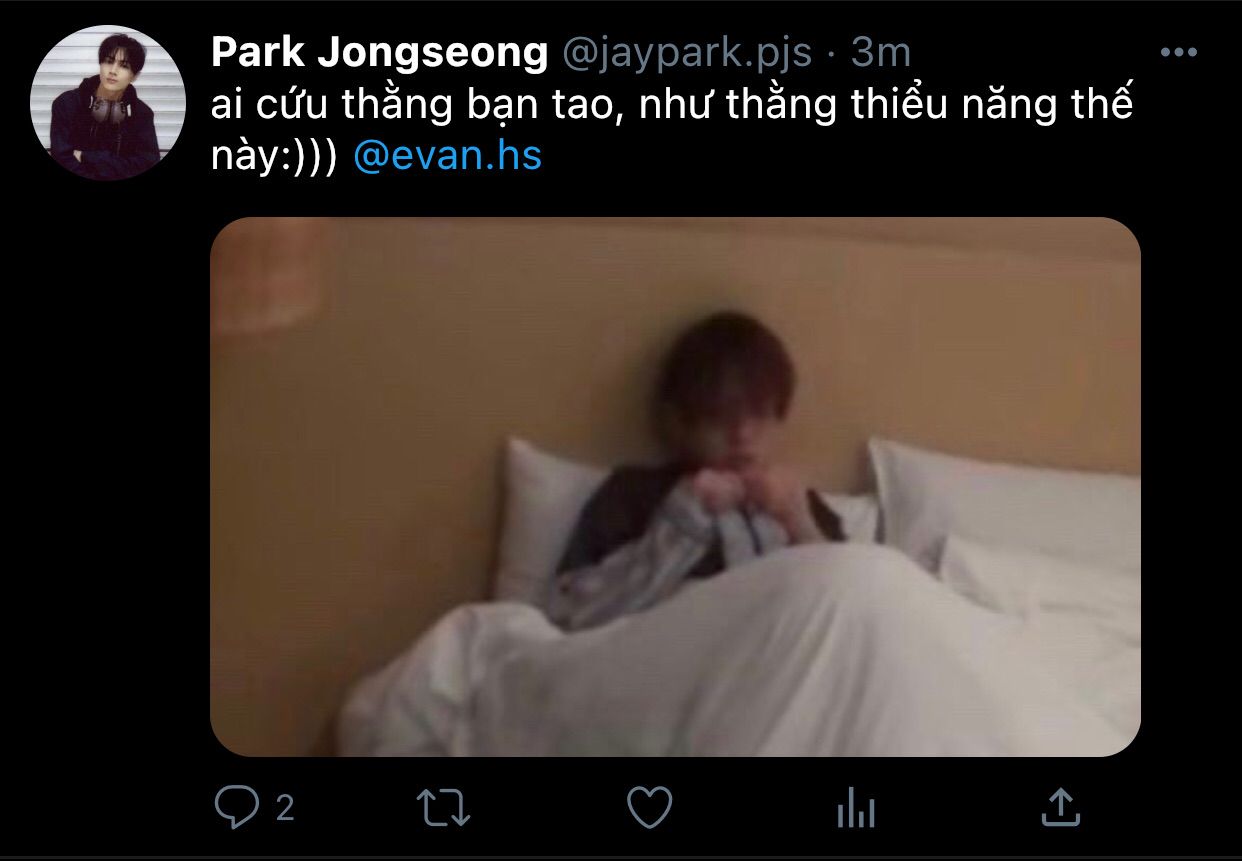The image size is (1242, 861).
Task: Click the display name Park Jongseong
Action: tap(379, 53)
